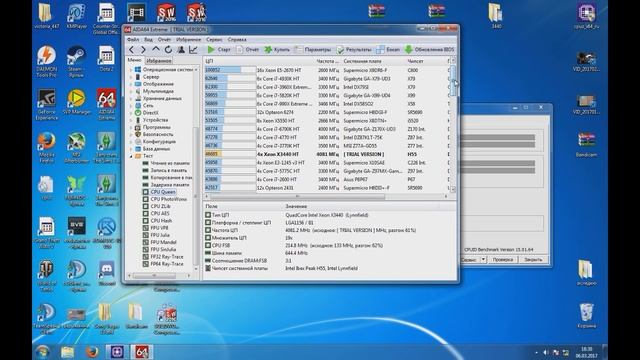Click Обновления BIOS in the toolbar

(429, 50)
